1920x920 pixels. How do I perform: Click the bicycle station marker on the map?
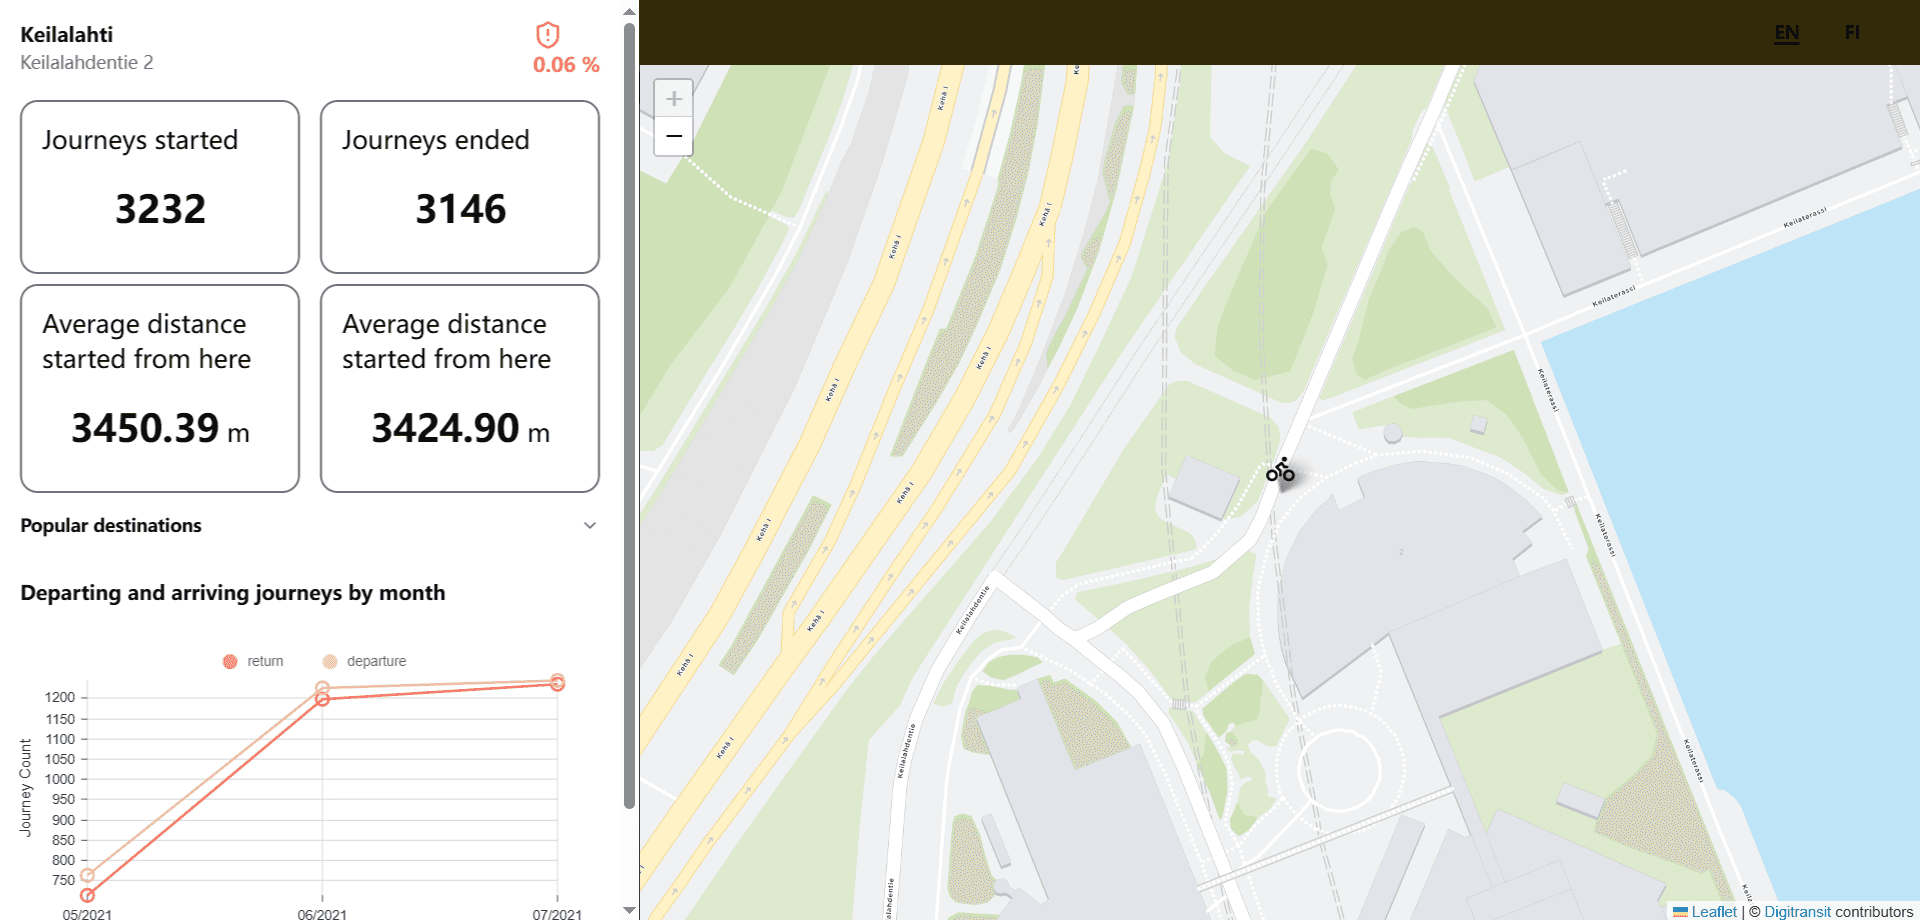[1280, 472]
